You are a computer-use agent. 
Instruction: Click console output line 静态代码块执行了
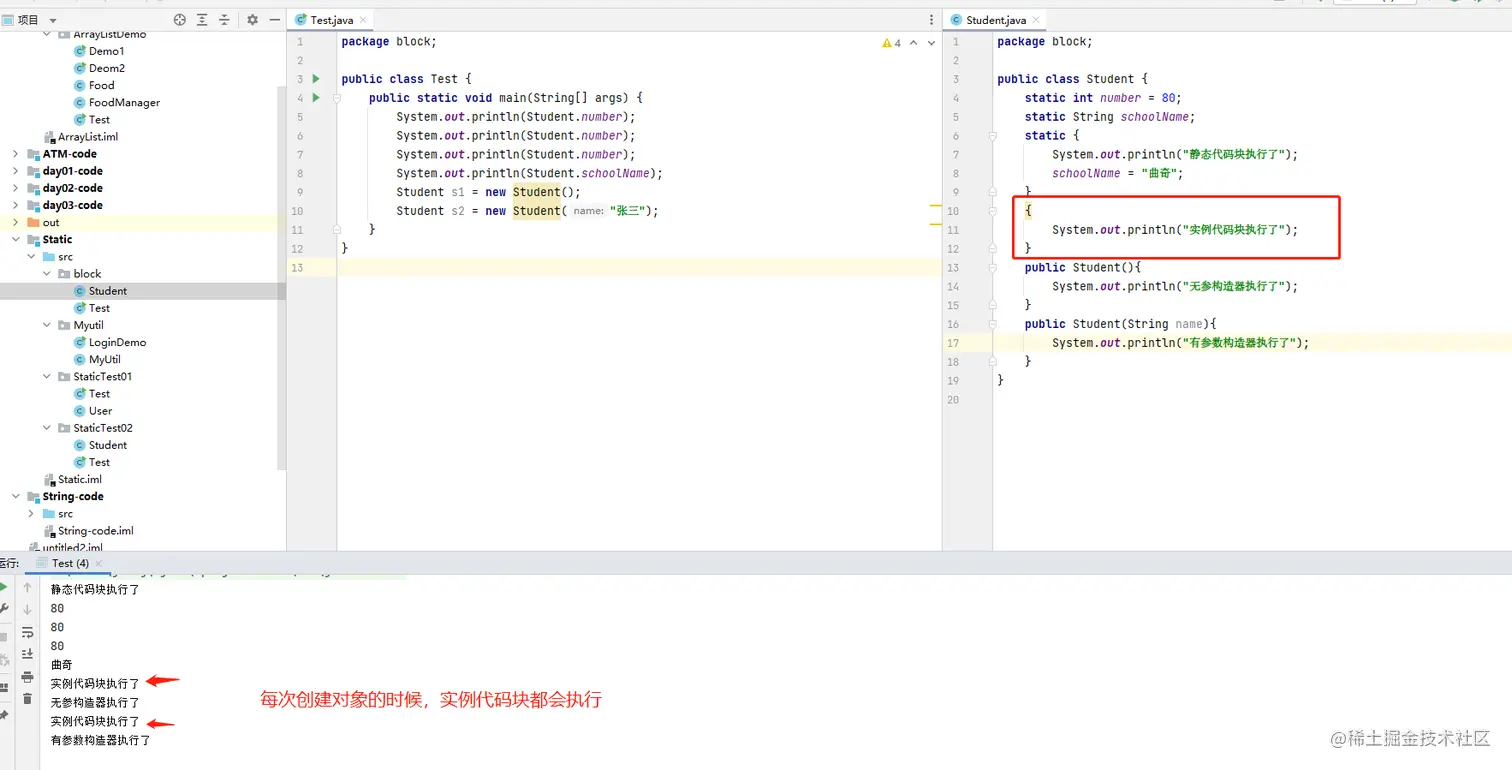[x=96, y=590]
